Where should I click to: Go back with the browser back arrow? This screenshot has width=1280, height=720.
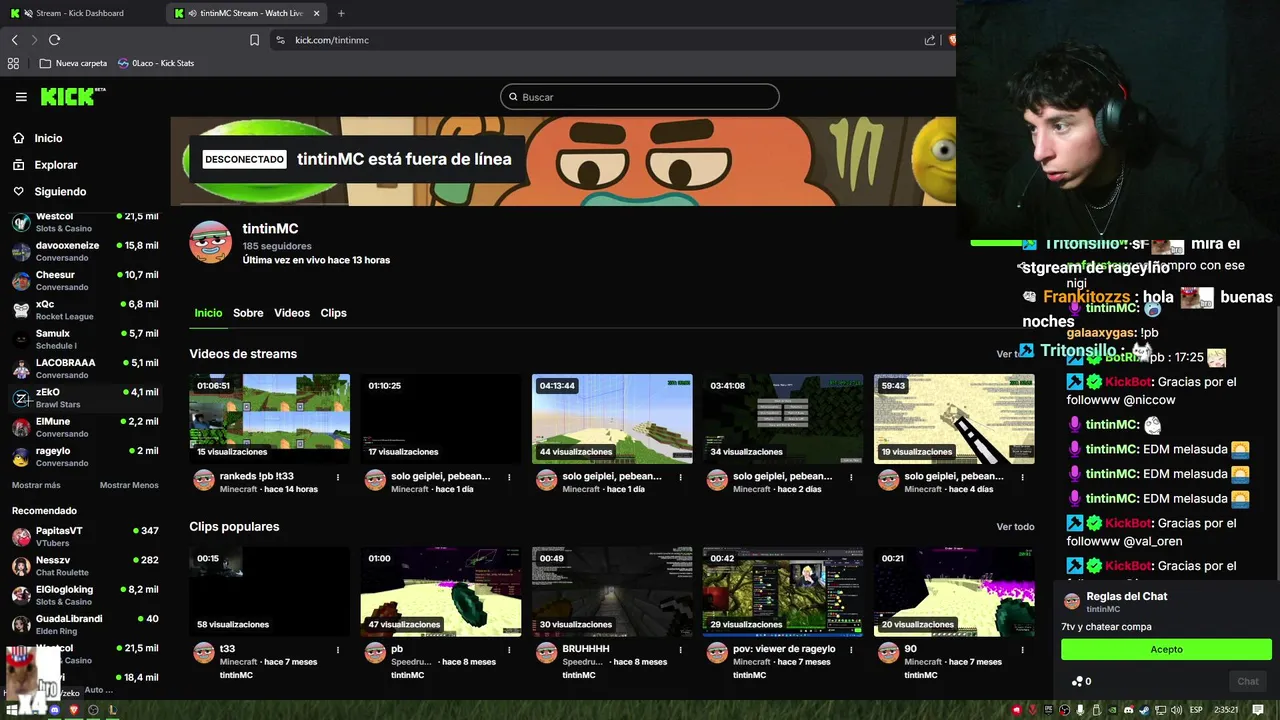(x=14, y=40)
